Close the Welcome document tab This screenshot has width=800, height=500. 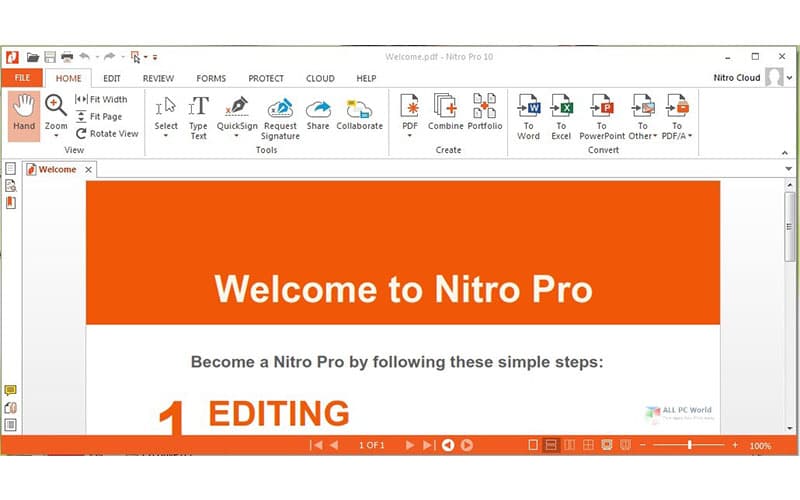point(88,169)
